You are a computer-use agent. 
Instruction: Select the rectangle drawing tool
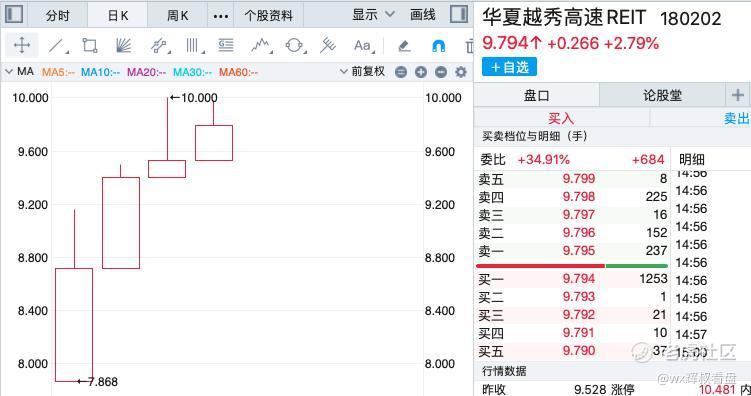tap(90, 45)
